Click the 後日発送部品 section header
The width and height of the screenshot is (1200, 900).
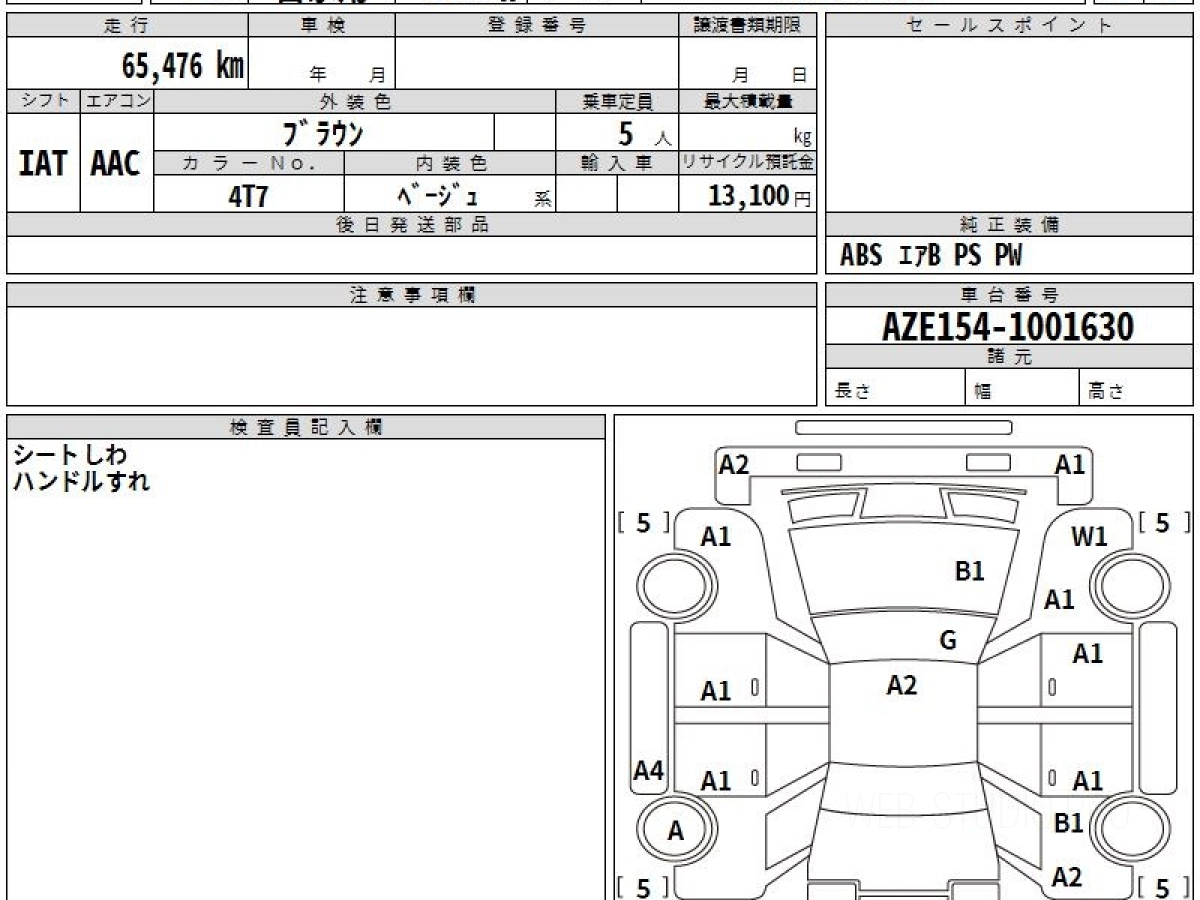412,225
